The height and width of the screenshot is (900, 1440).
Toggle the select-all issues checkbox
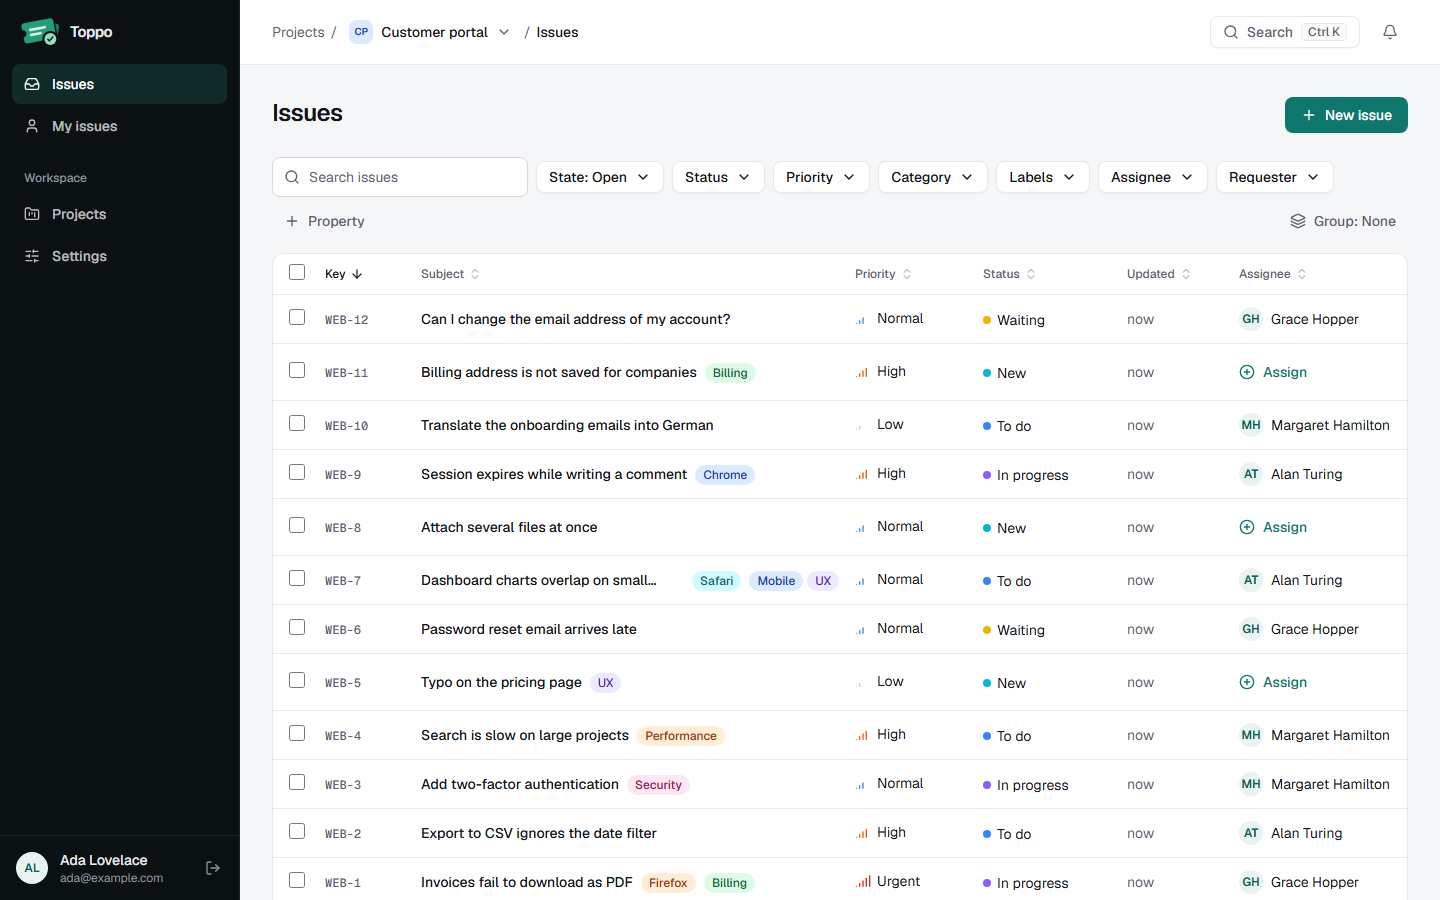(297, 272)
